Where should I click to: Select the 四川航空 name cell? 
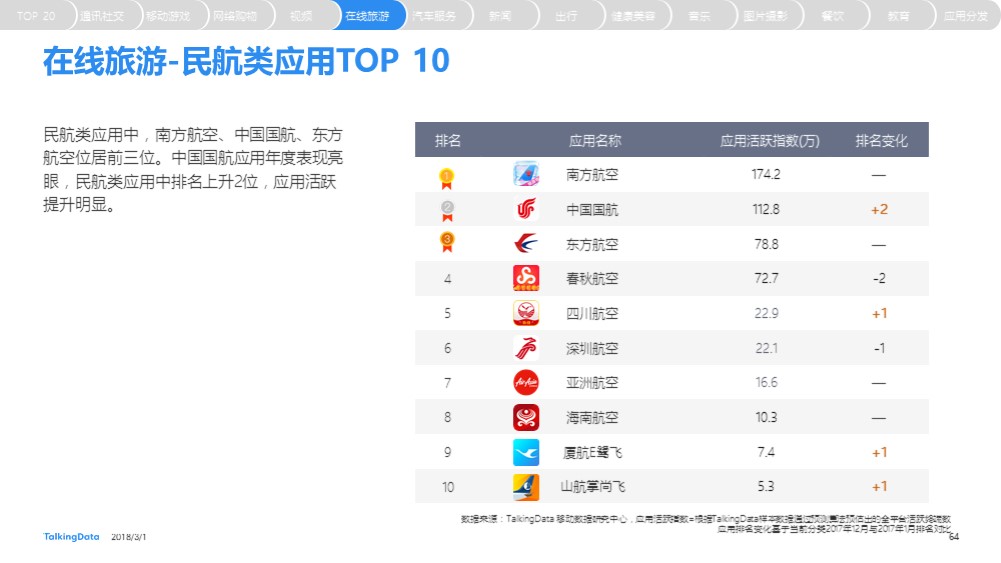tap(592, 313)
